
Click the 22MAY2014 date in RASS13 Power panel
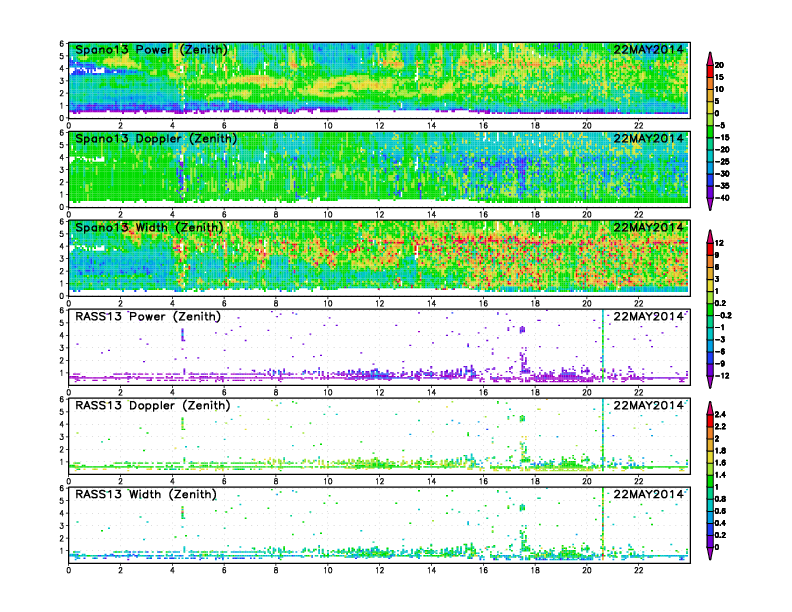(648, 317)
